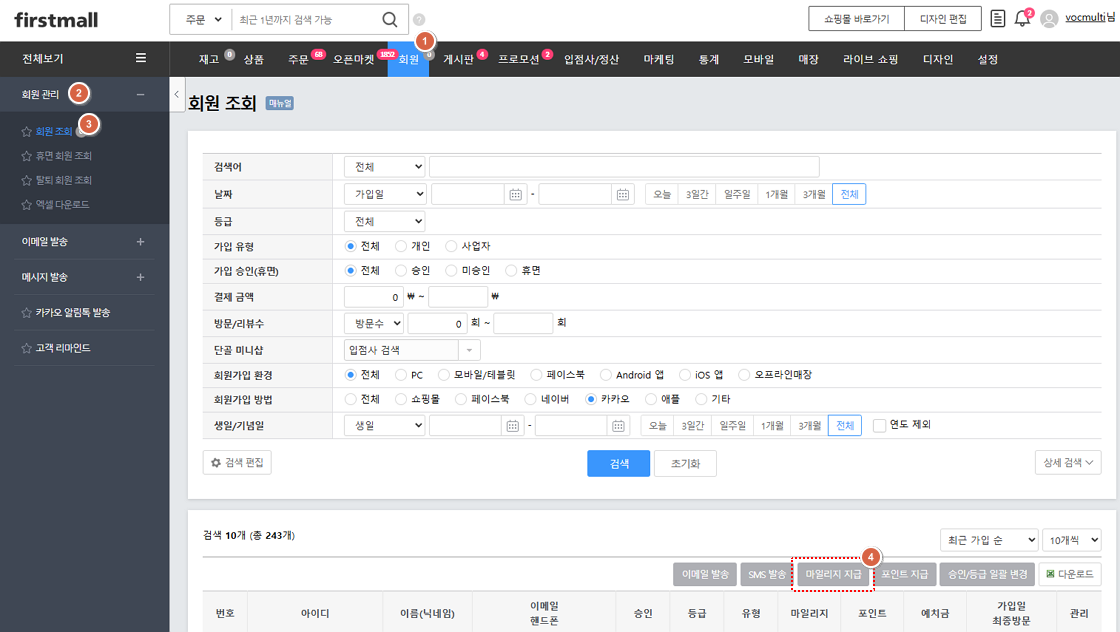Click the 검색 편집 button
This screenshot has height=632, width=1120.
(237, 463)
